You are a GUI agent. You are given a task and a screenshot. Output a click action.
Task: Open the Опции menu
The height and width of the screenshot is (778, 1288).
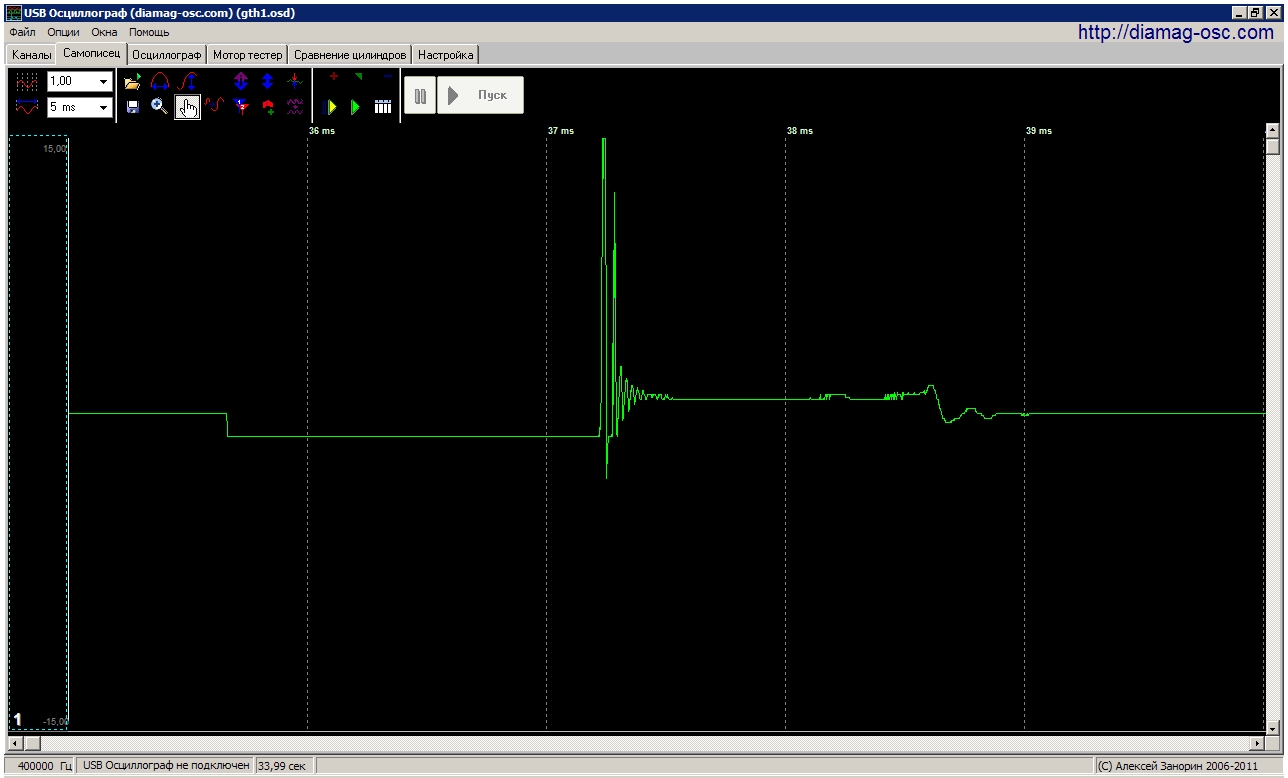pos(63,32)
